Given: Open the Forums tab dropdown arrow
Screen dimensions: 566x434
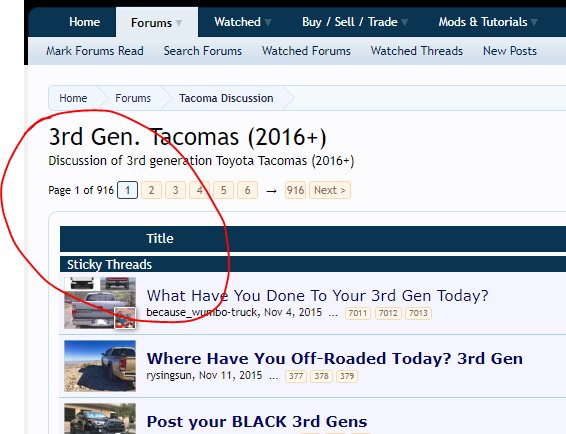Looking at the screenshot, I should [x=179, y=23].
